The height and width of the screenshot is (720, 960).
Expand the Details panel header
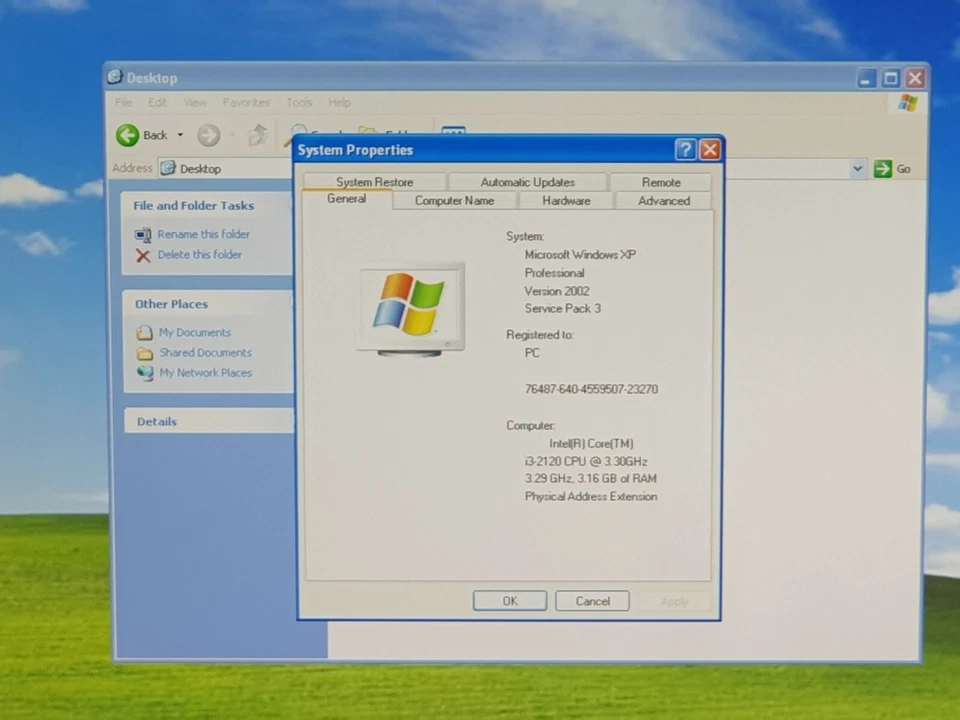(x=209, y=421)
